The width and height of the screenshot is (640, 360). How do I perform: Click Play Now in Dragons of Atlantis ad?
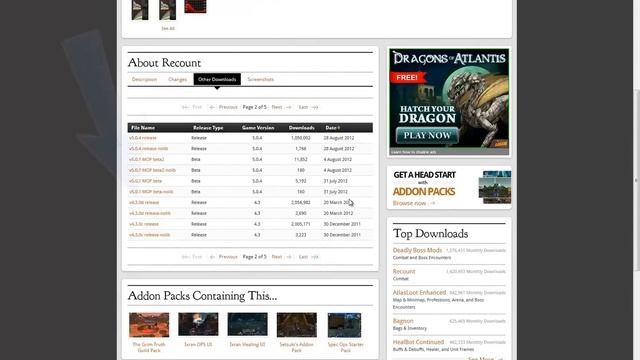click(x=427, y=136)
